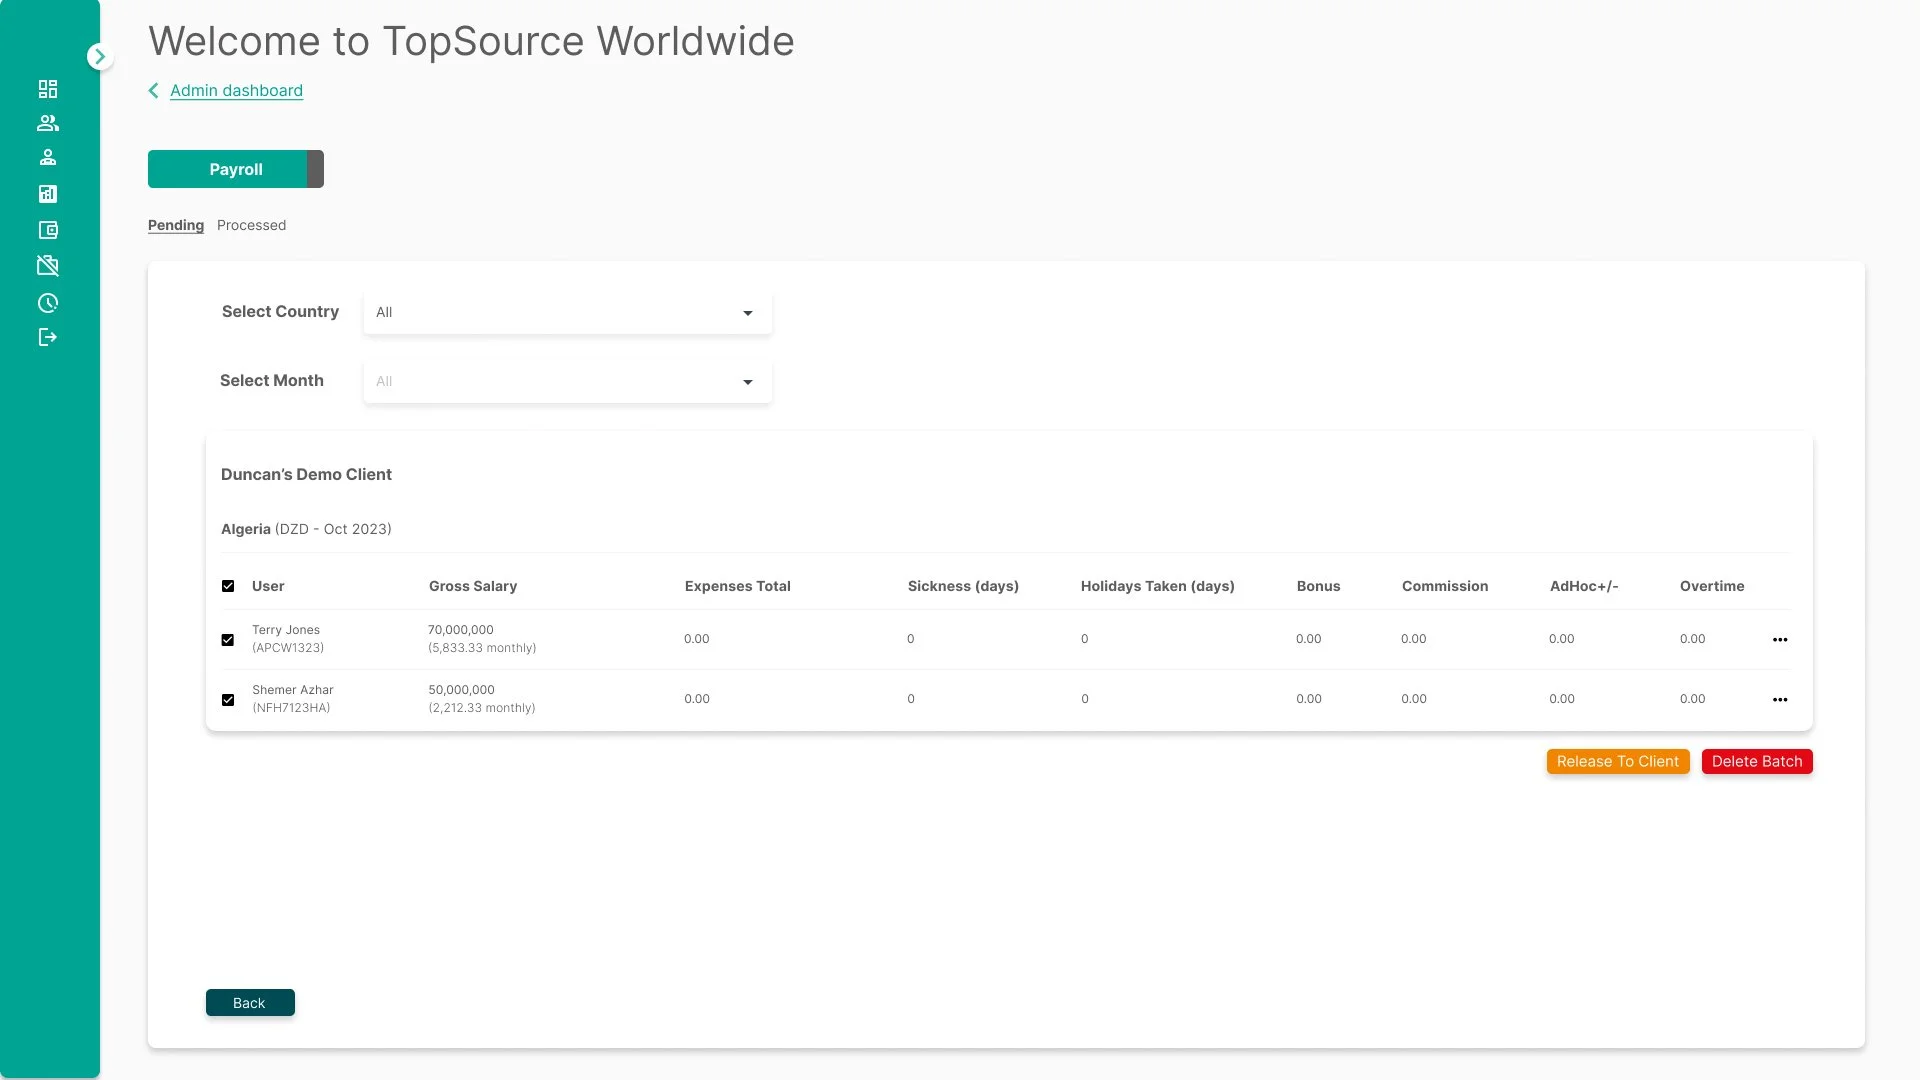Open the more options menu for Shemer Azhar
The height and width of the screenshot is (1080, 1920).
1780,700
